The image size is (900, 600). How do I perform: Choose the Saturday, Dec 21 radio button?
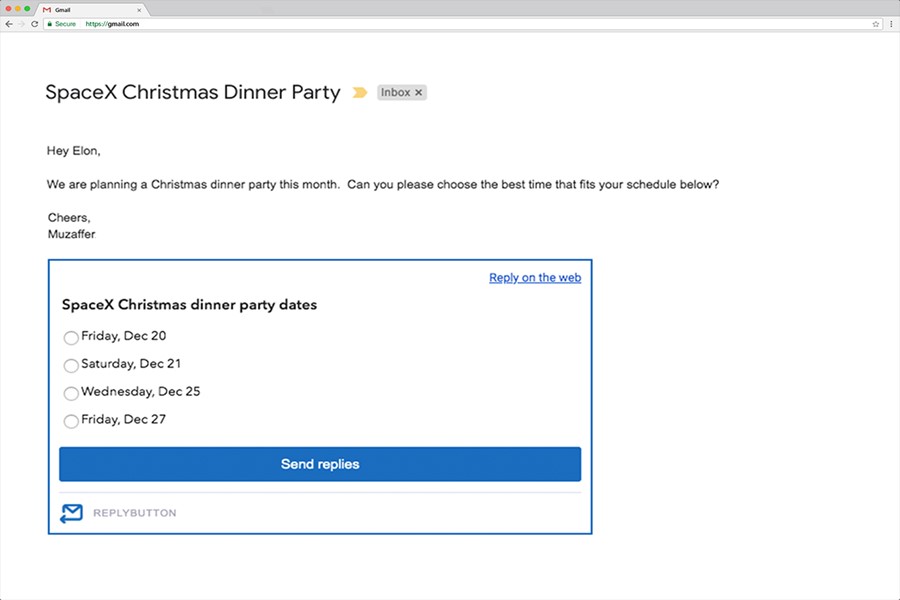point(71,366)
